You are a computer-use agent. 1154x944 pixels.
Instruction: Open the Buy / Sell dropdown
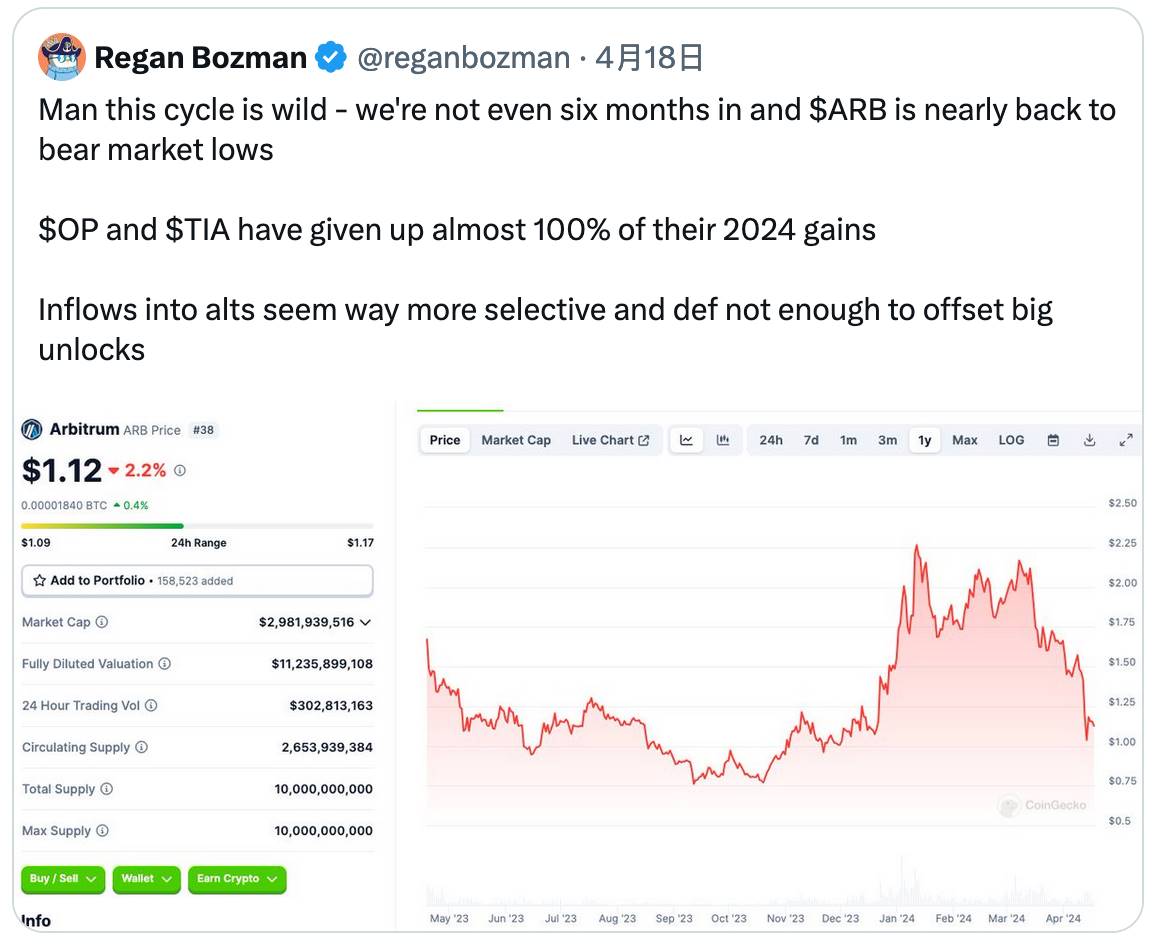coord(62,880)
